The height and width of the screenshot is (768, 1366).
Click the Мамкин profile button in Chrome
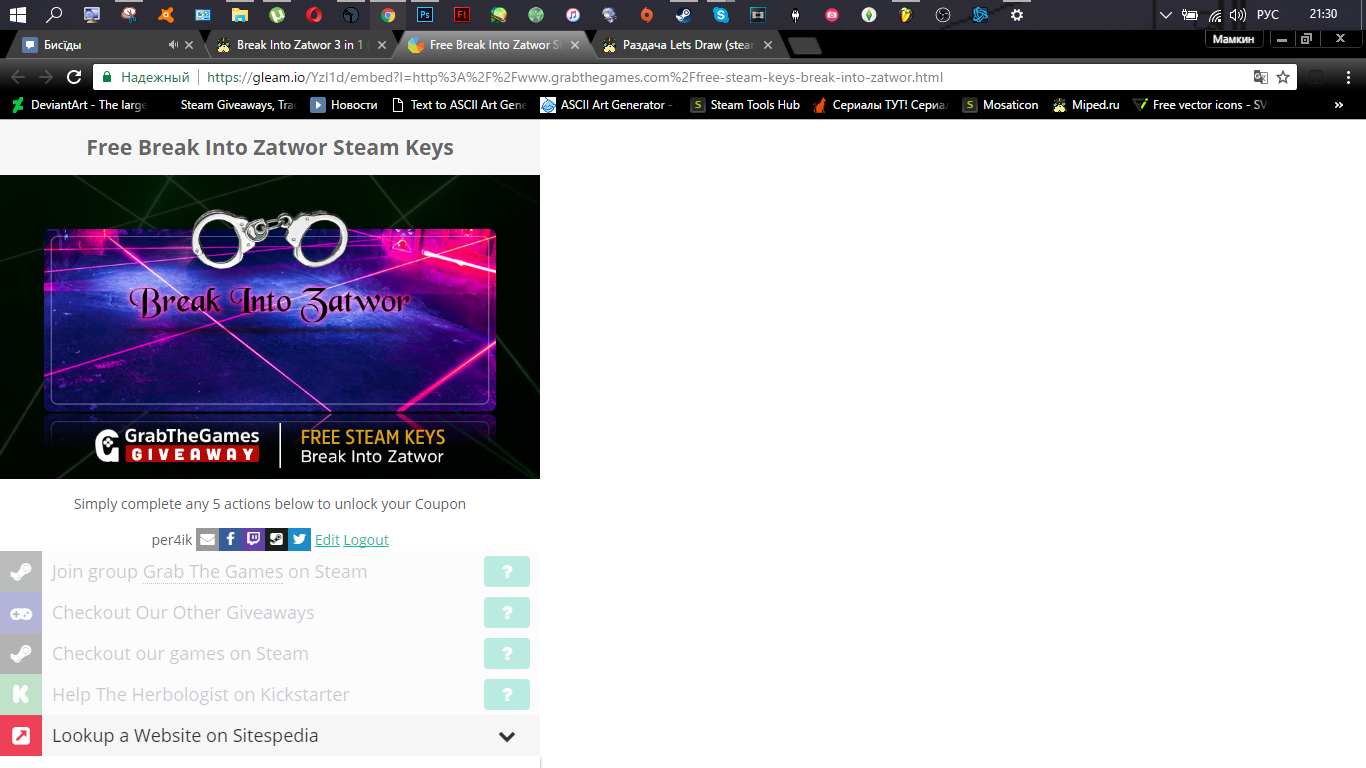(1233, 39)
